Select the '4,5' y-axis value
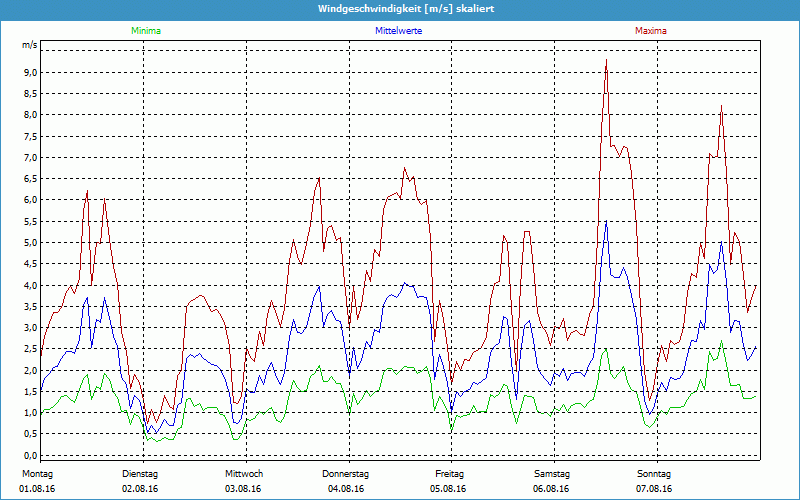 30,264
